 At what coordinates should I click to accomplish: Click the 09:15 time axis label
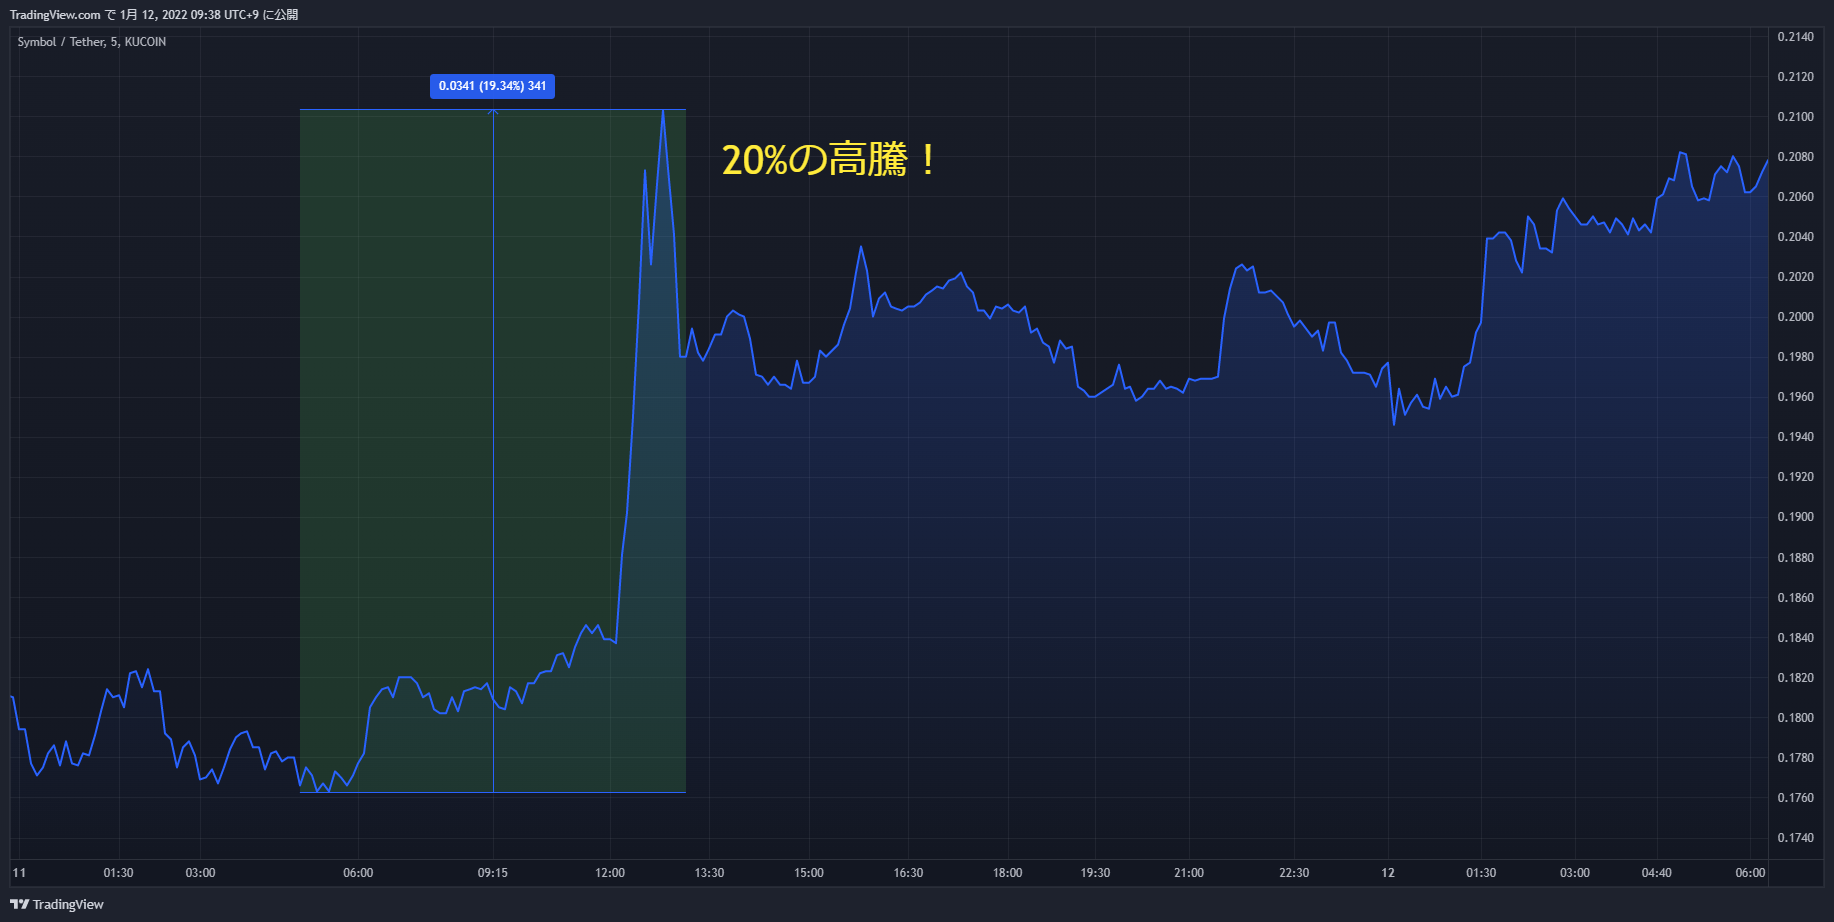(492, 873)
